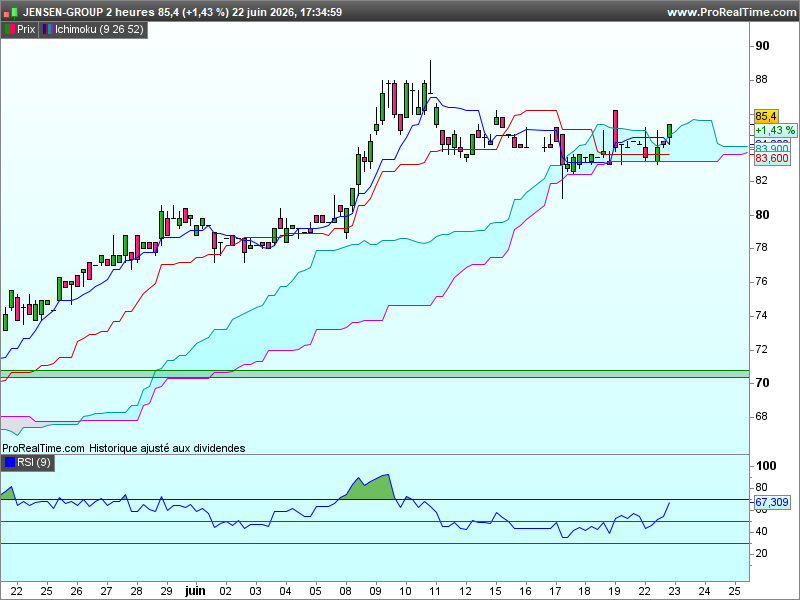This screenshot has width=800, height=600.
Task: Click the 'Historique ajusté aux dividendes' note
Action: pos(167,448)
